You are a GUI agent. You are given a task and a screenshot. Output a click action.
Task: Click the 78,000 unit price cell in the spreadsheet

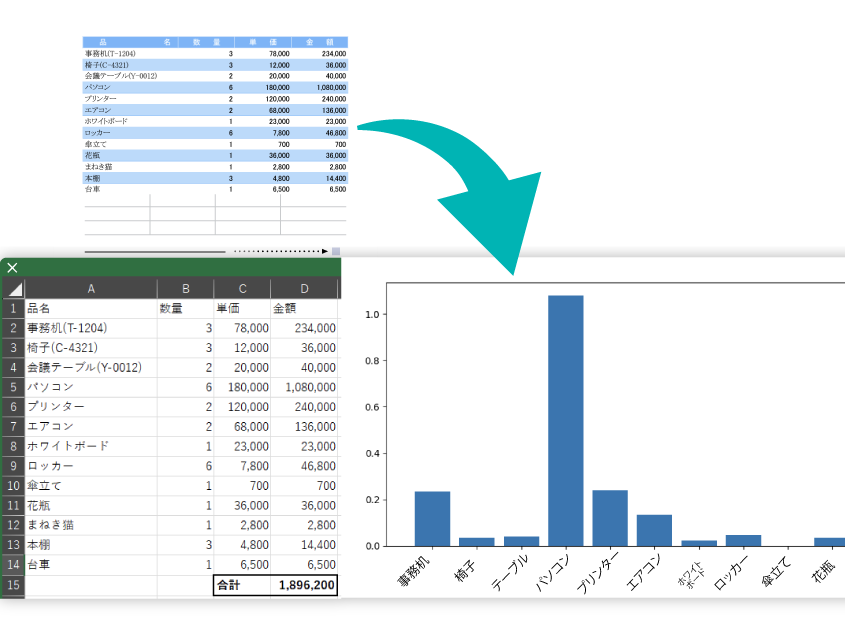coord(243,328)
